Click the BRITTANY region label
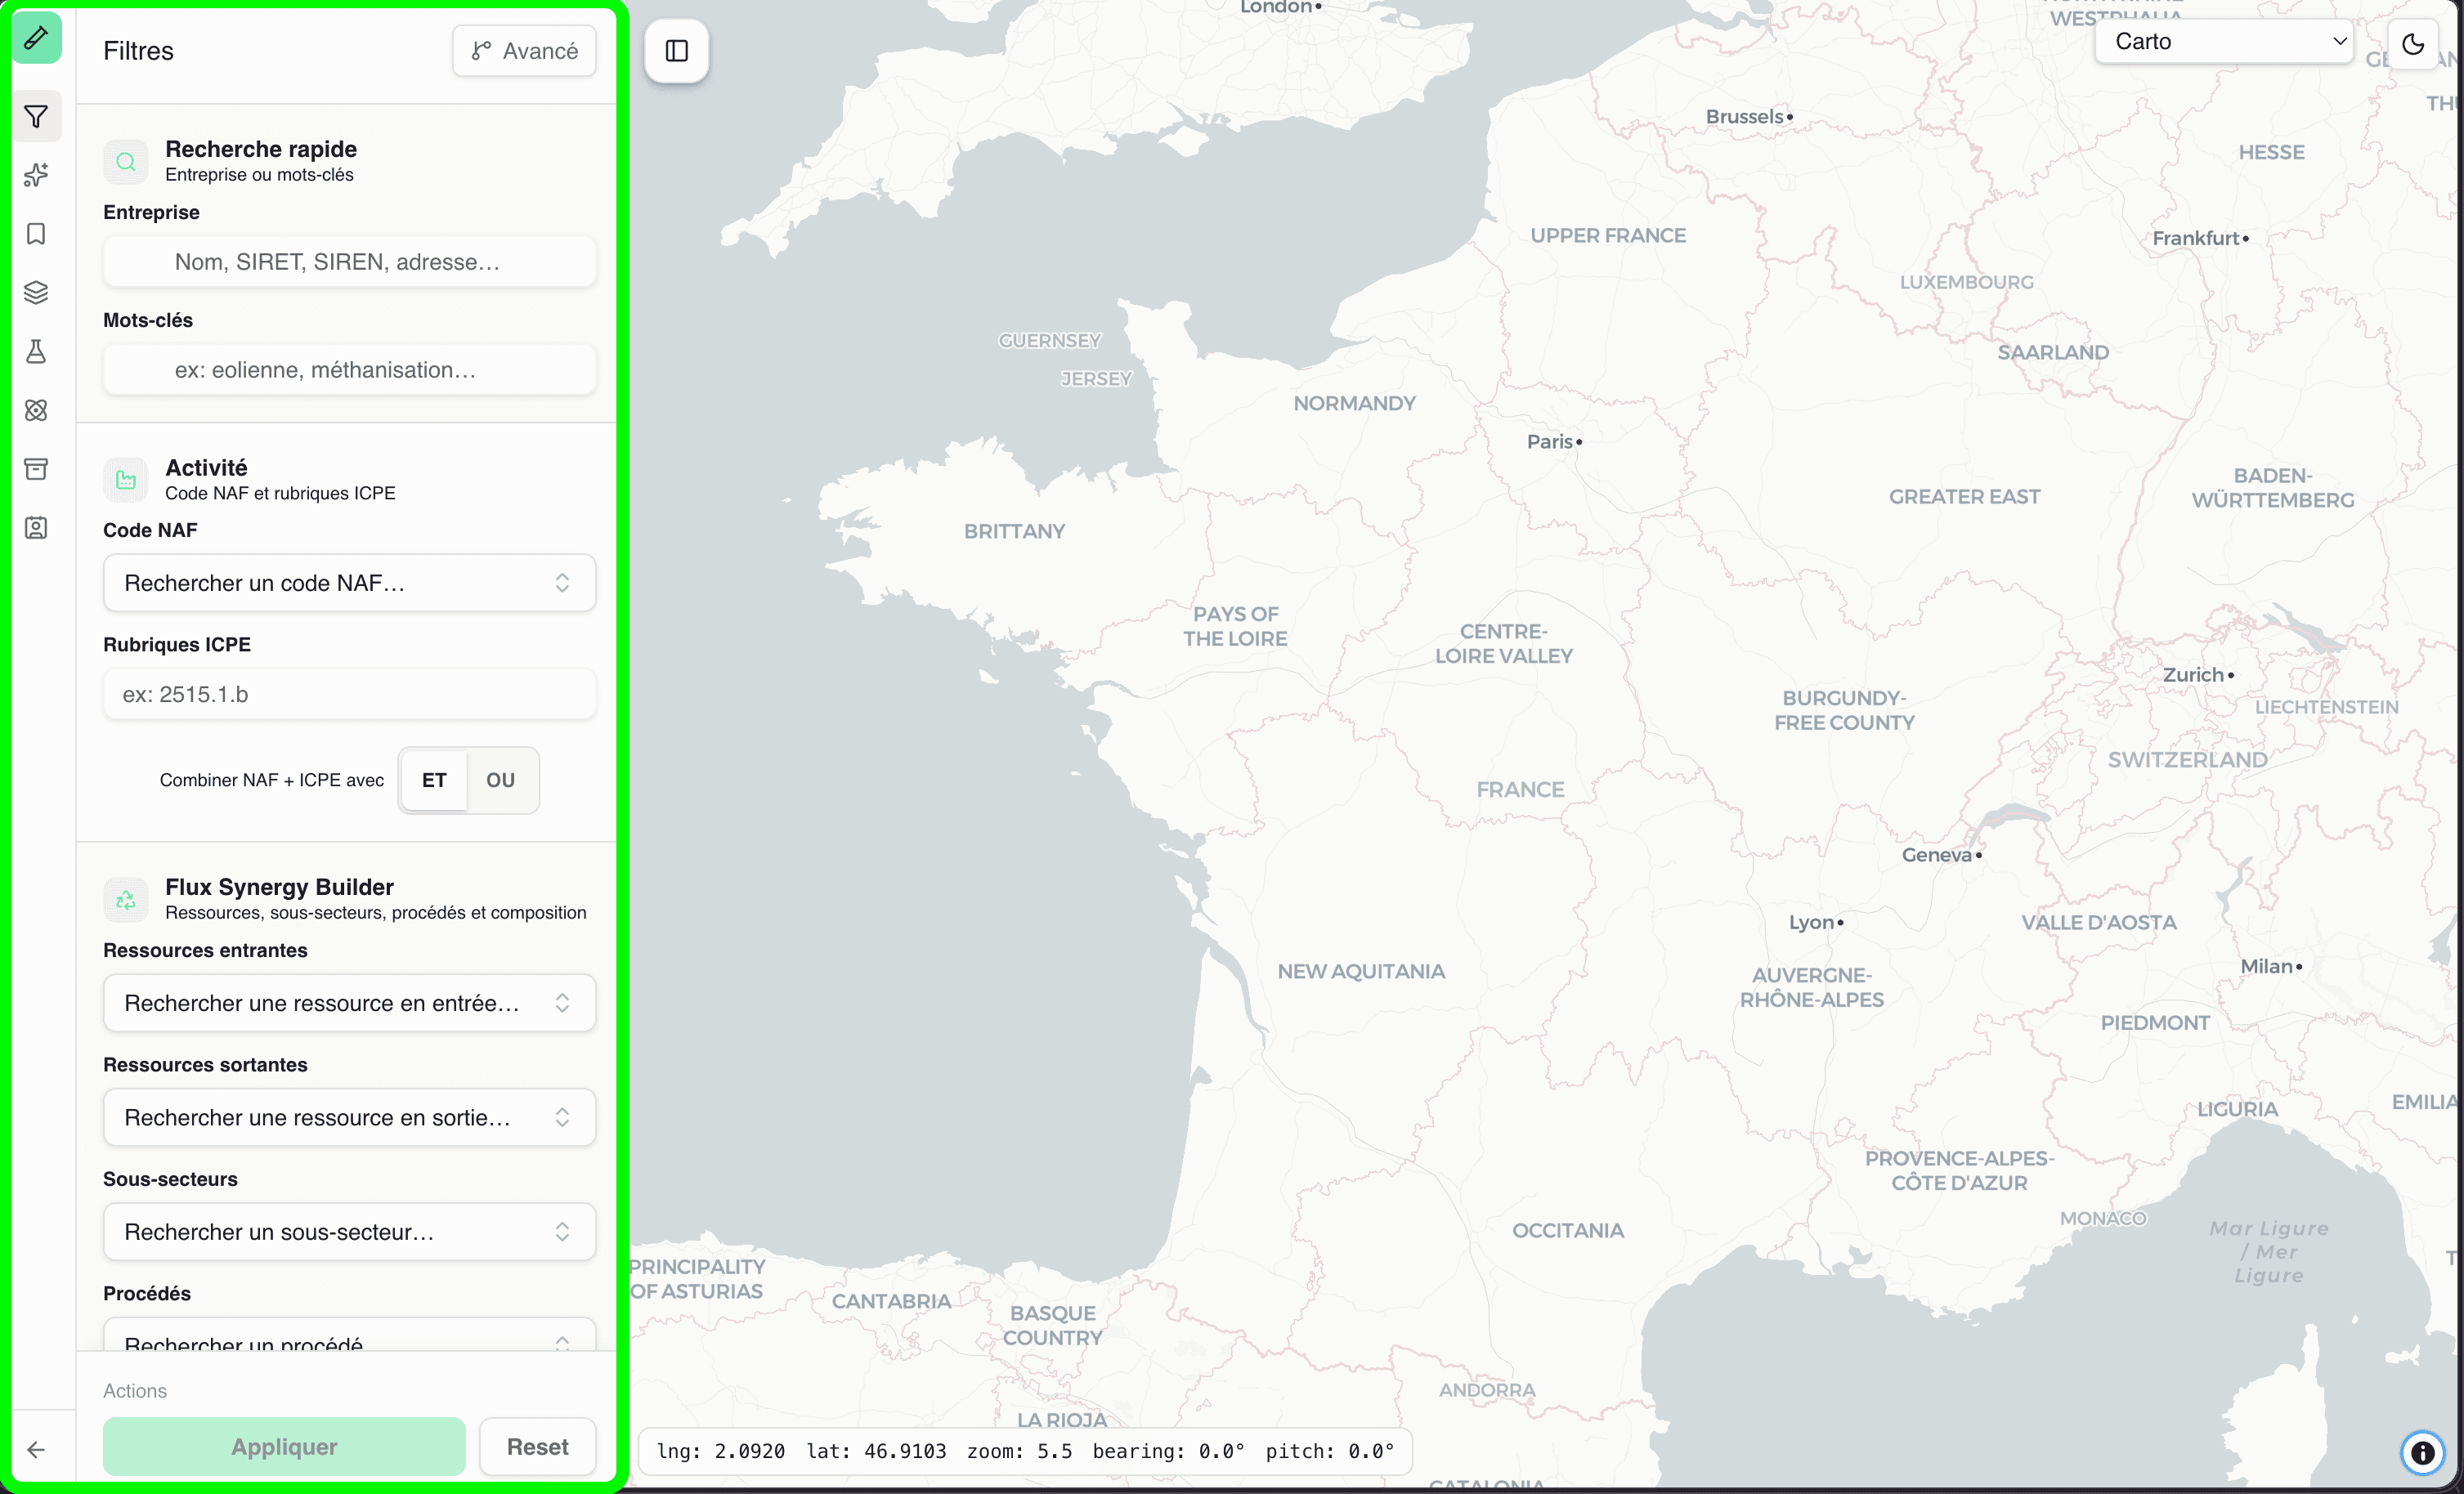Image resolution: width=2464 pixels, height=1494 pixels. click(1014, 532)
